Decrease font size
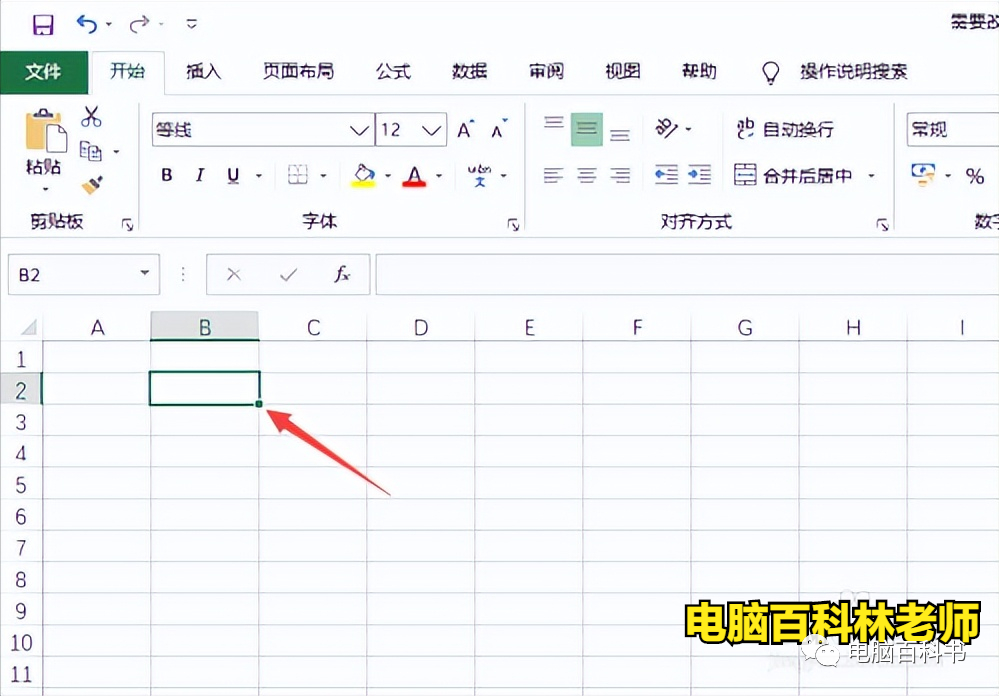Screen dimensions: 999x696 (499, 129)
